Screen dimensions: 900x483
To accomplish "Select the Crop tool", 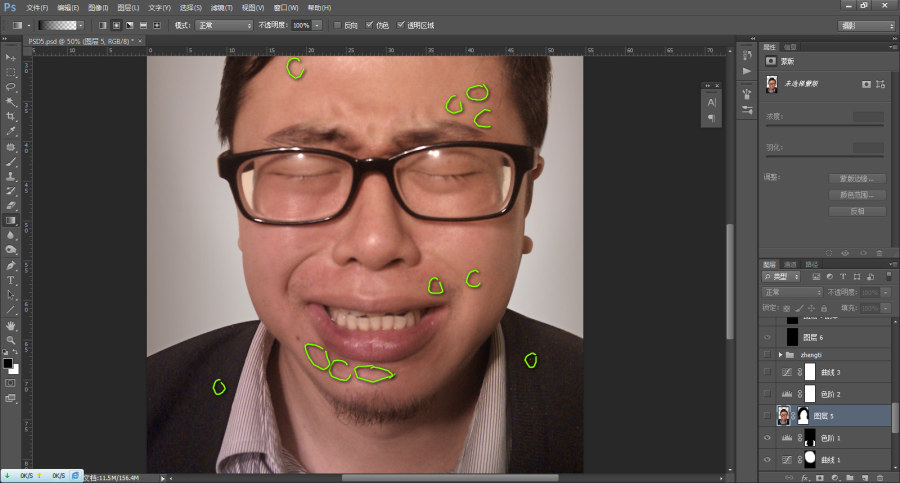I will 10,117.
